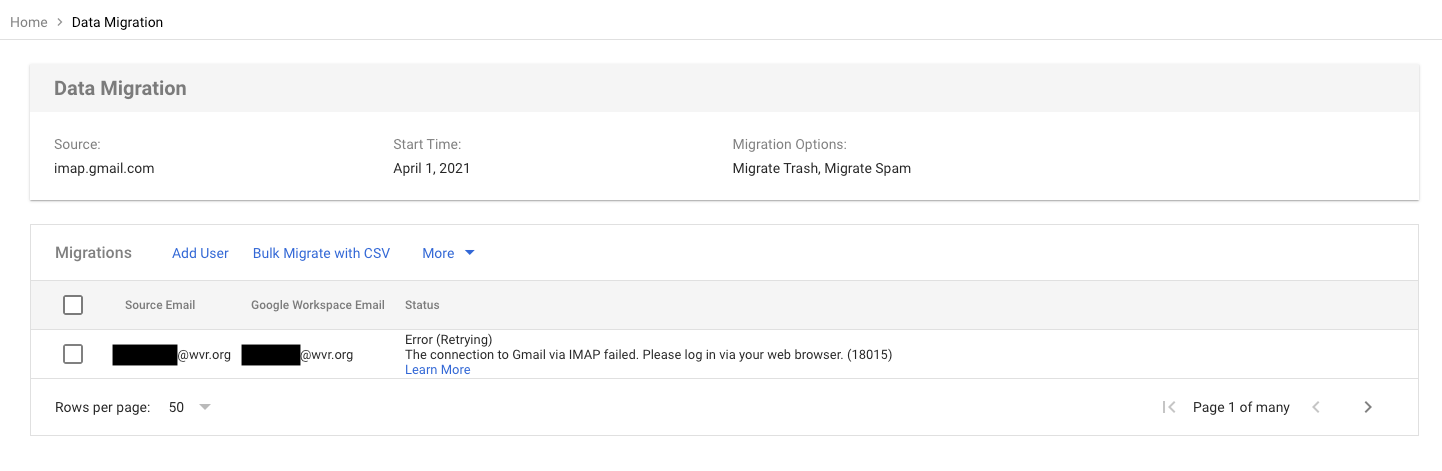Open the Rows per page dropdown
Screen dimensions: 1442x471
pyautogui.click(x=205, y=407)
